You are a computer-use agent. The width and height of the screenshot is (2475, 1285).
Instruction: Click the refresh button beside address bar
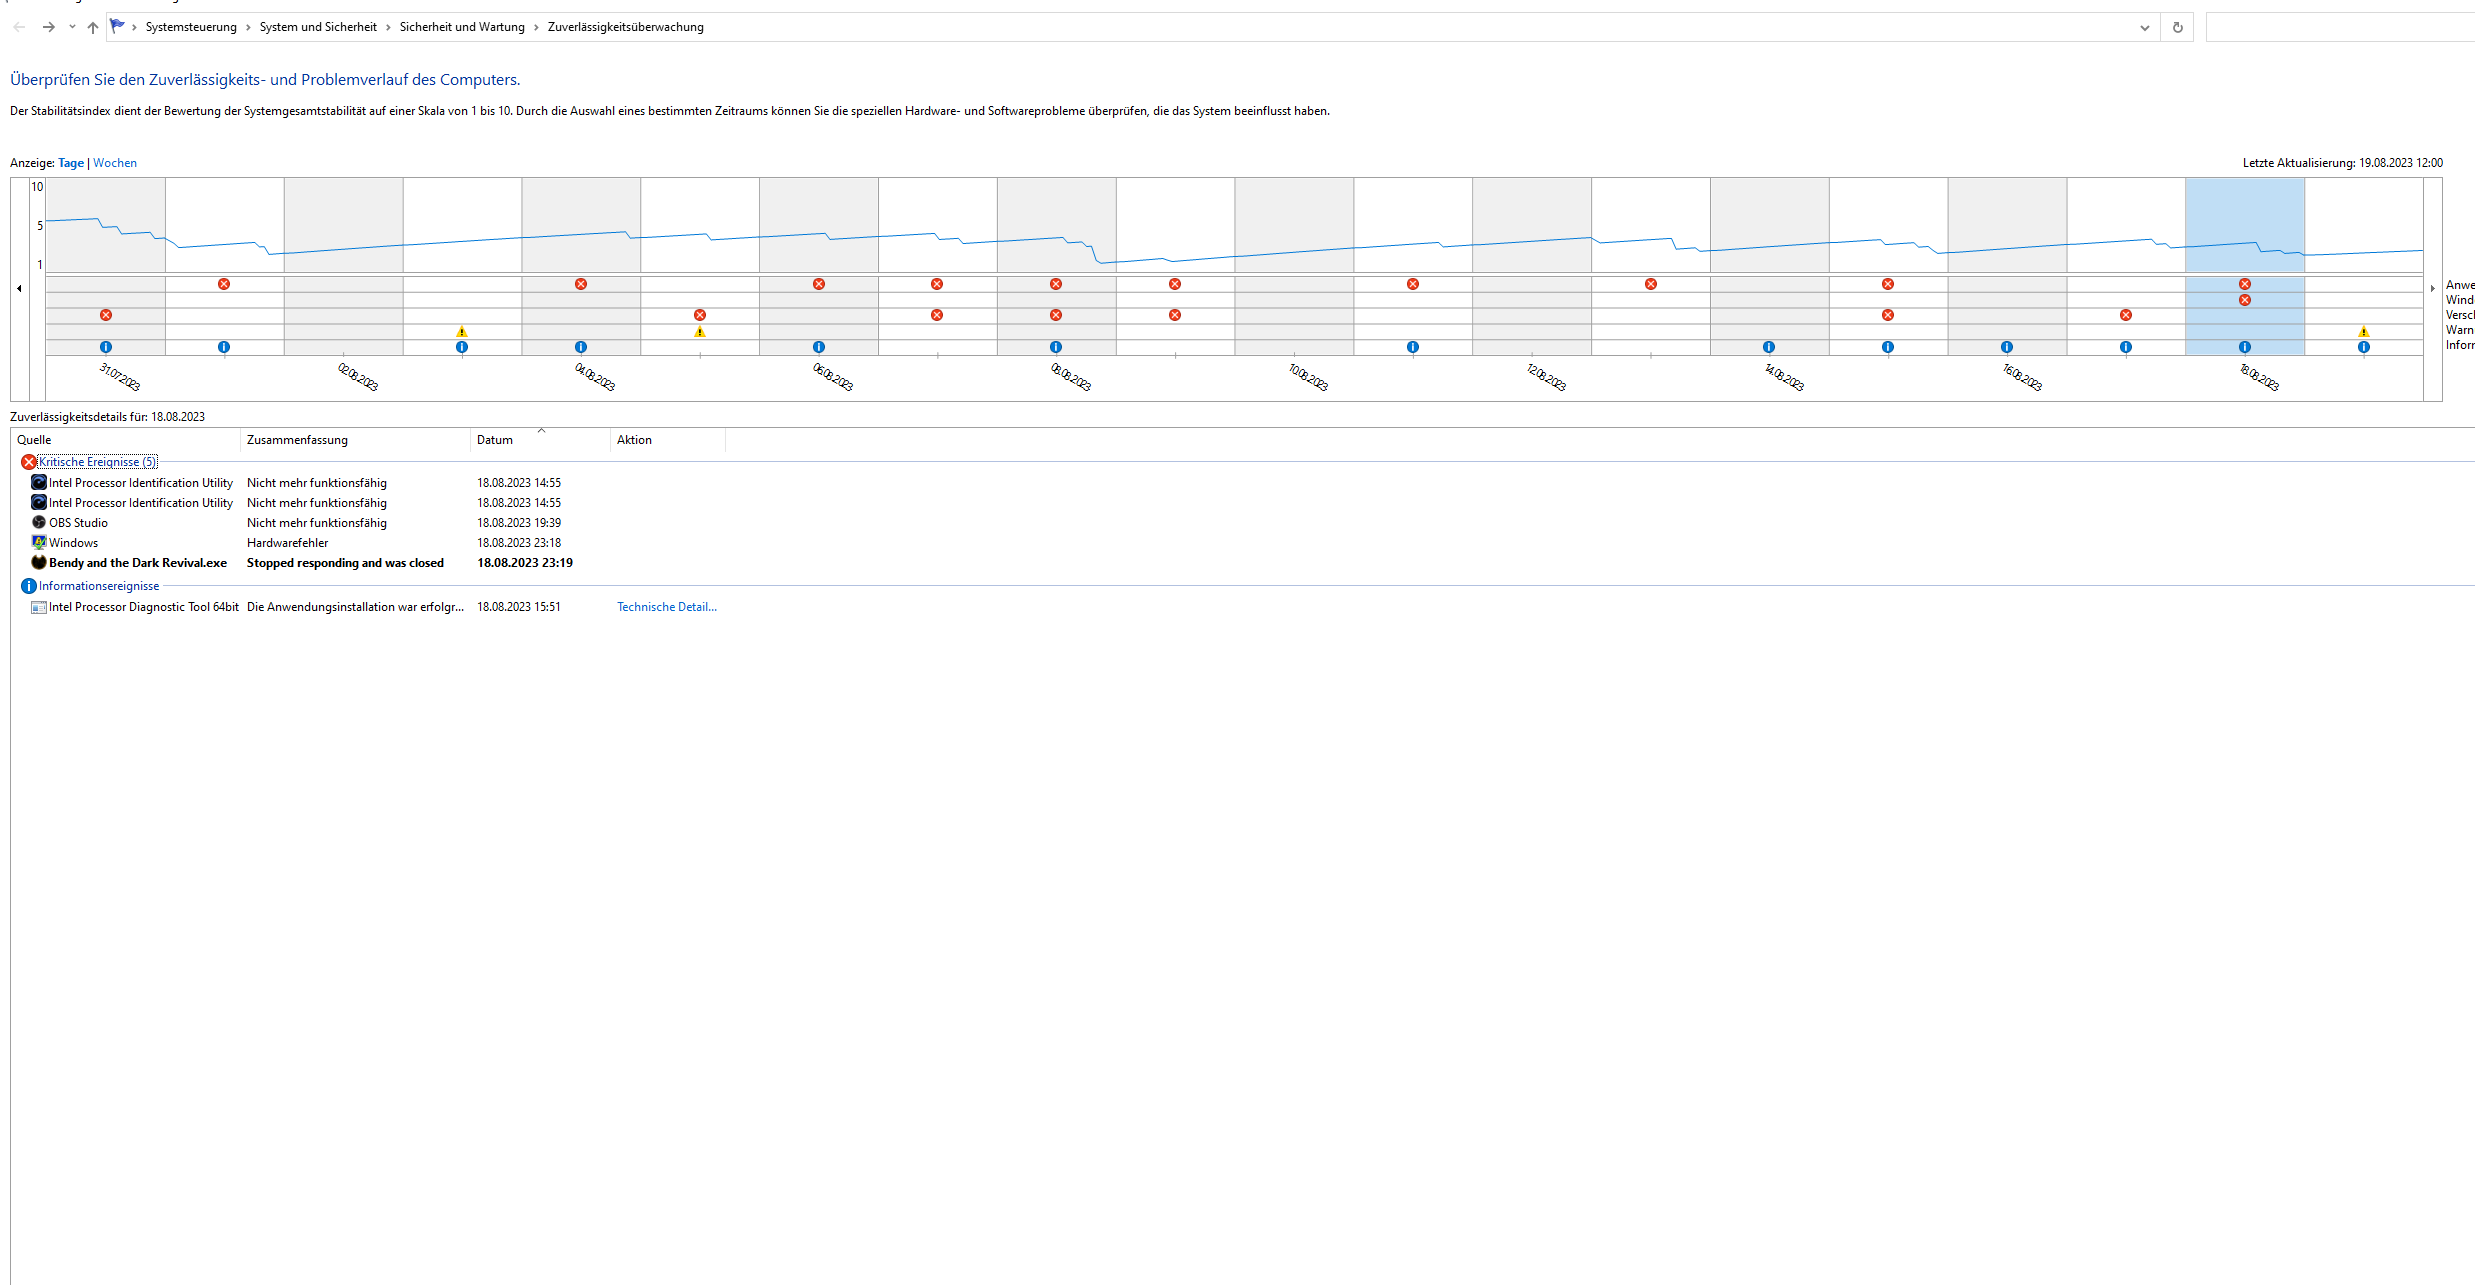coord(2177,27)
